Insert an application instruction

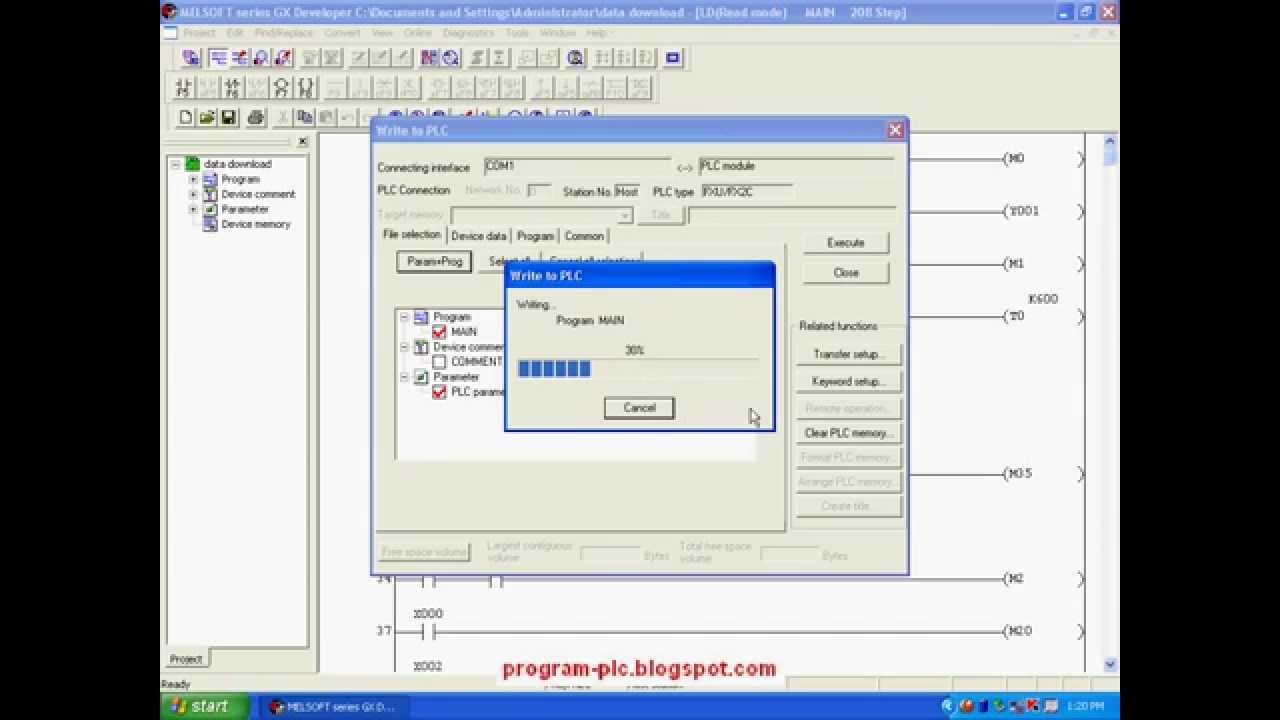coord(305,88)
